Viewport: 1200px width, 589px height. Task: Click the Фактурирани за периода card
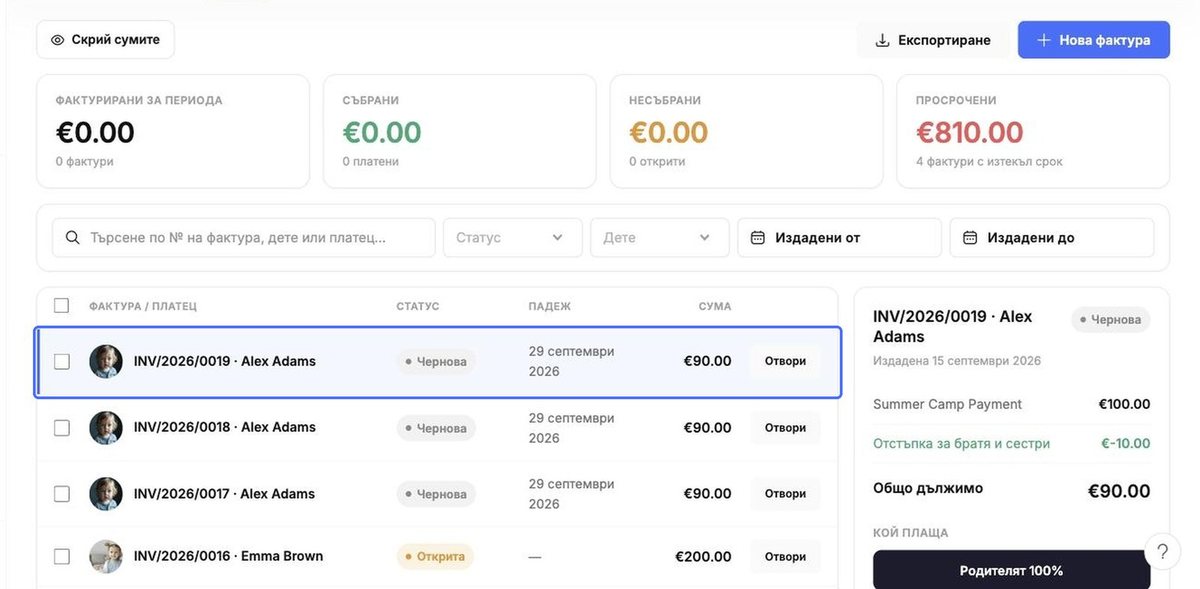click(173, 131)
